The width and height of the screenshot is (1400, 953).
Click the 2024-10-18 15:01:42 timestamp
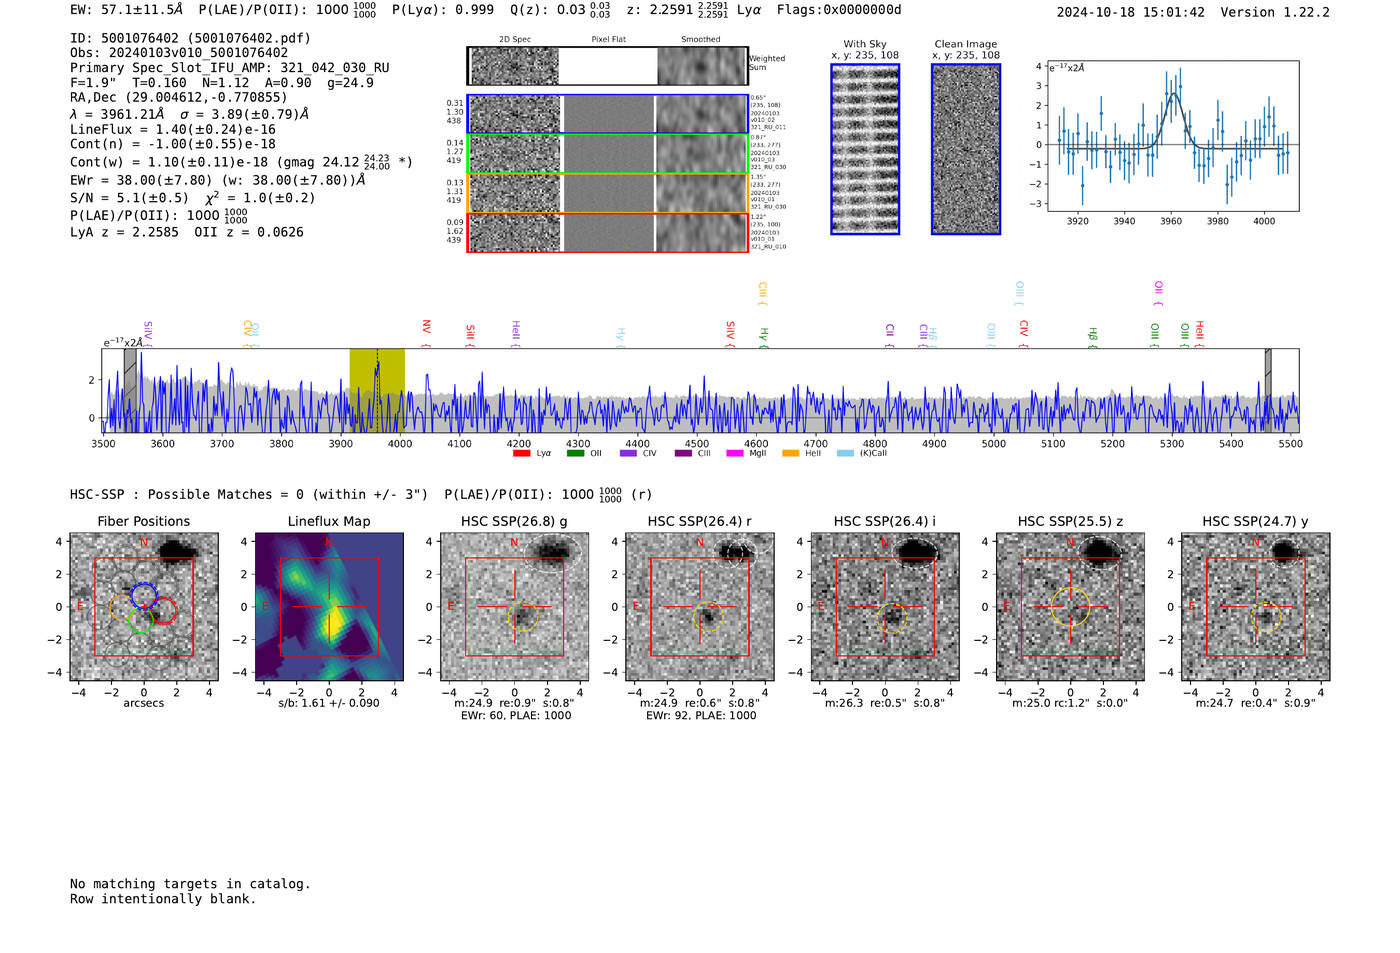click(1130, 12)
